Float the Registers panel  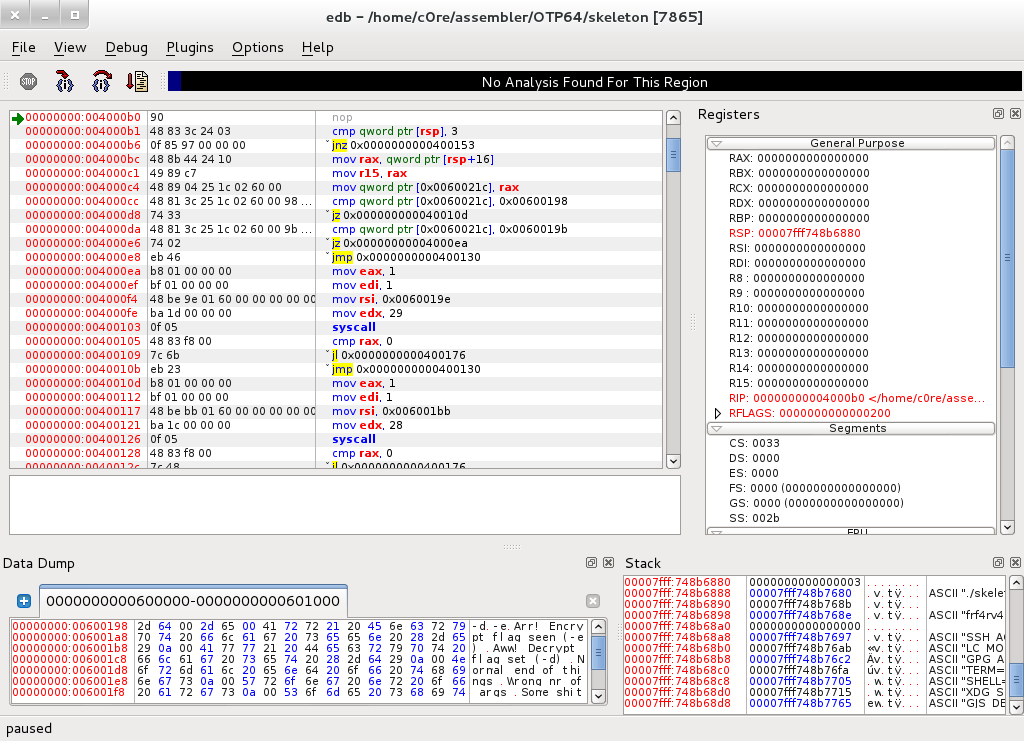click(999, 114)
